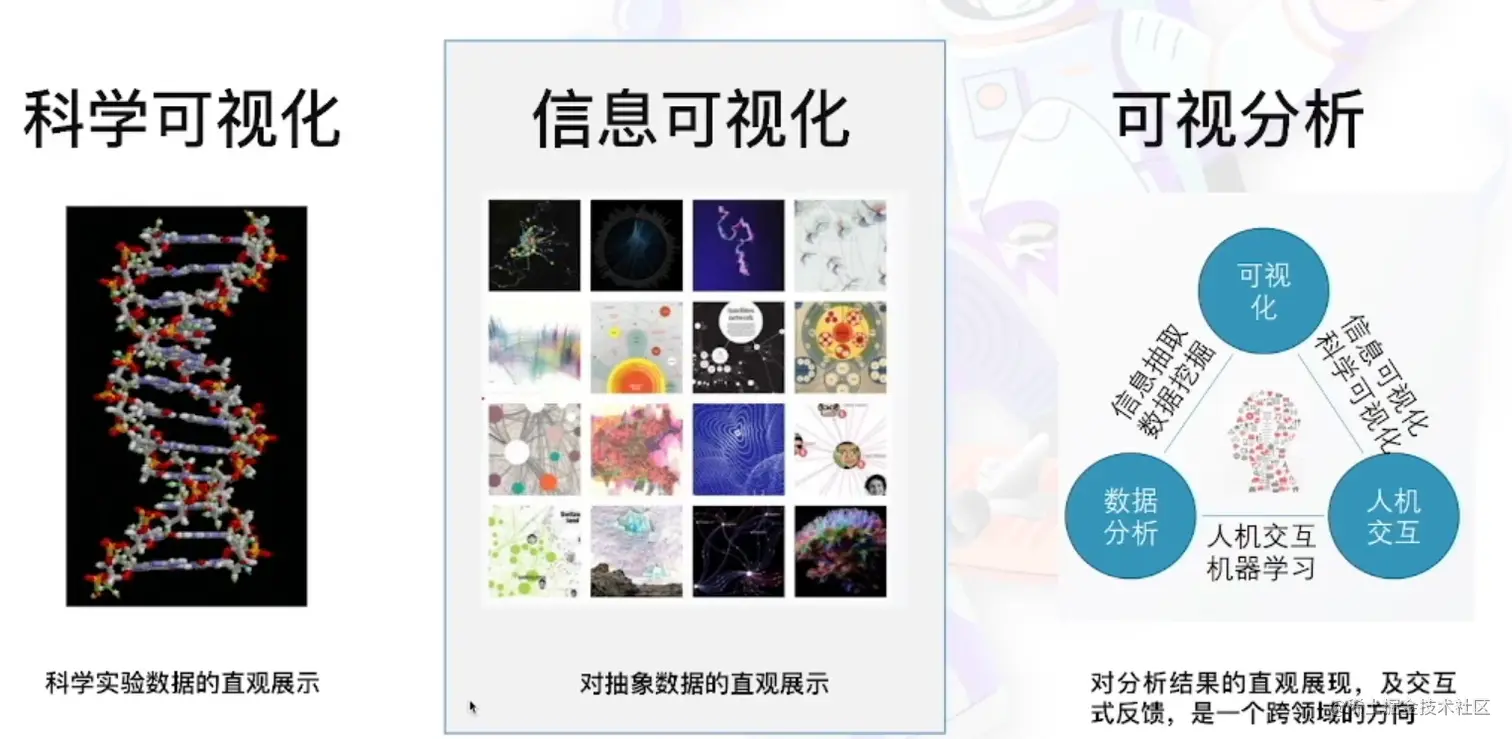Open the purple lightning-shaped thumbnail in top row
Image resolution: width=1512 pixels, height=739 pixels.
click(x=739, y=245)
